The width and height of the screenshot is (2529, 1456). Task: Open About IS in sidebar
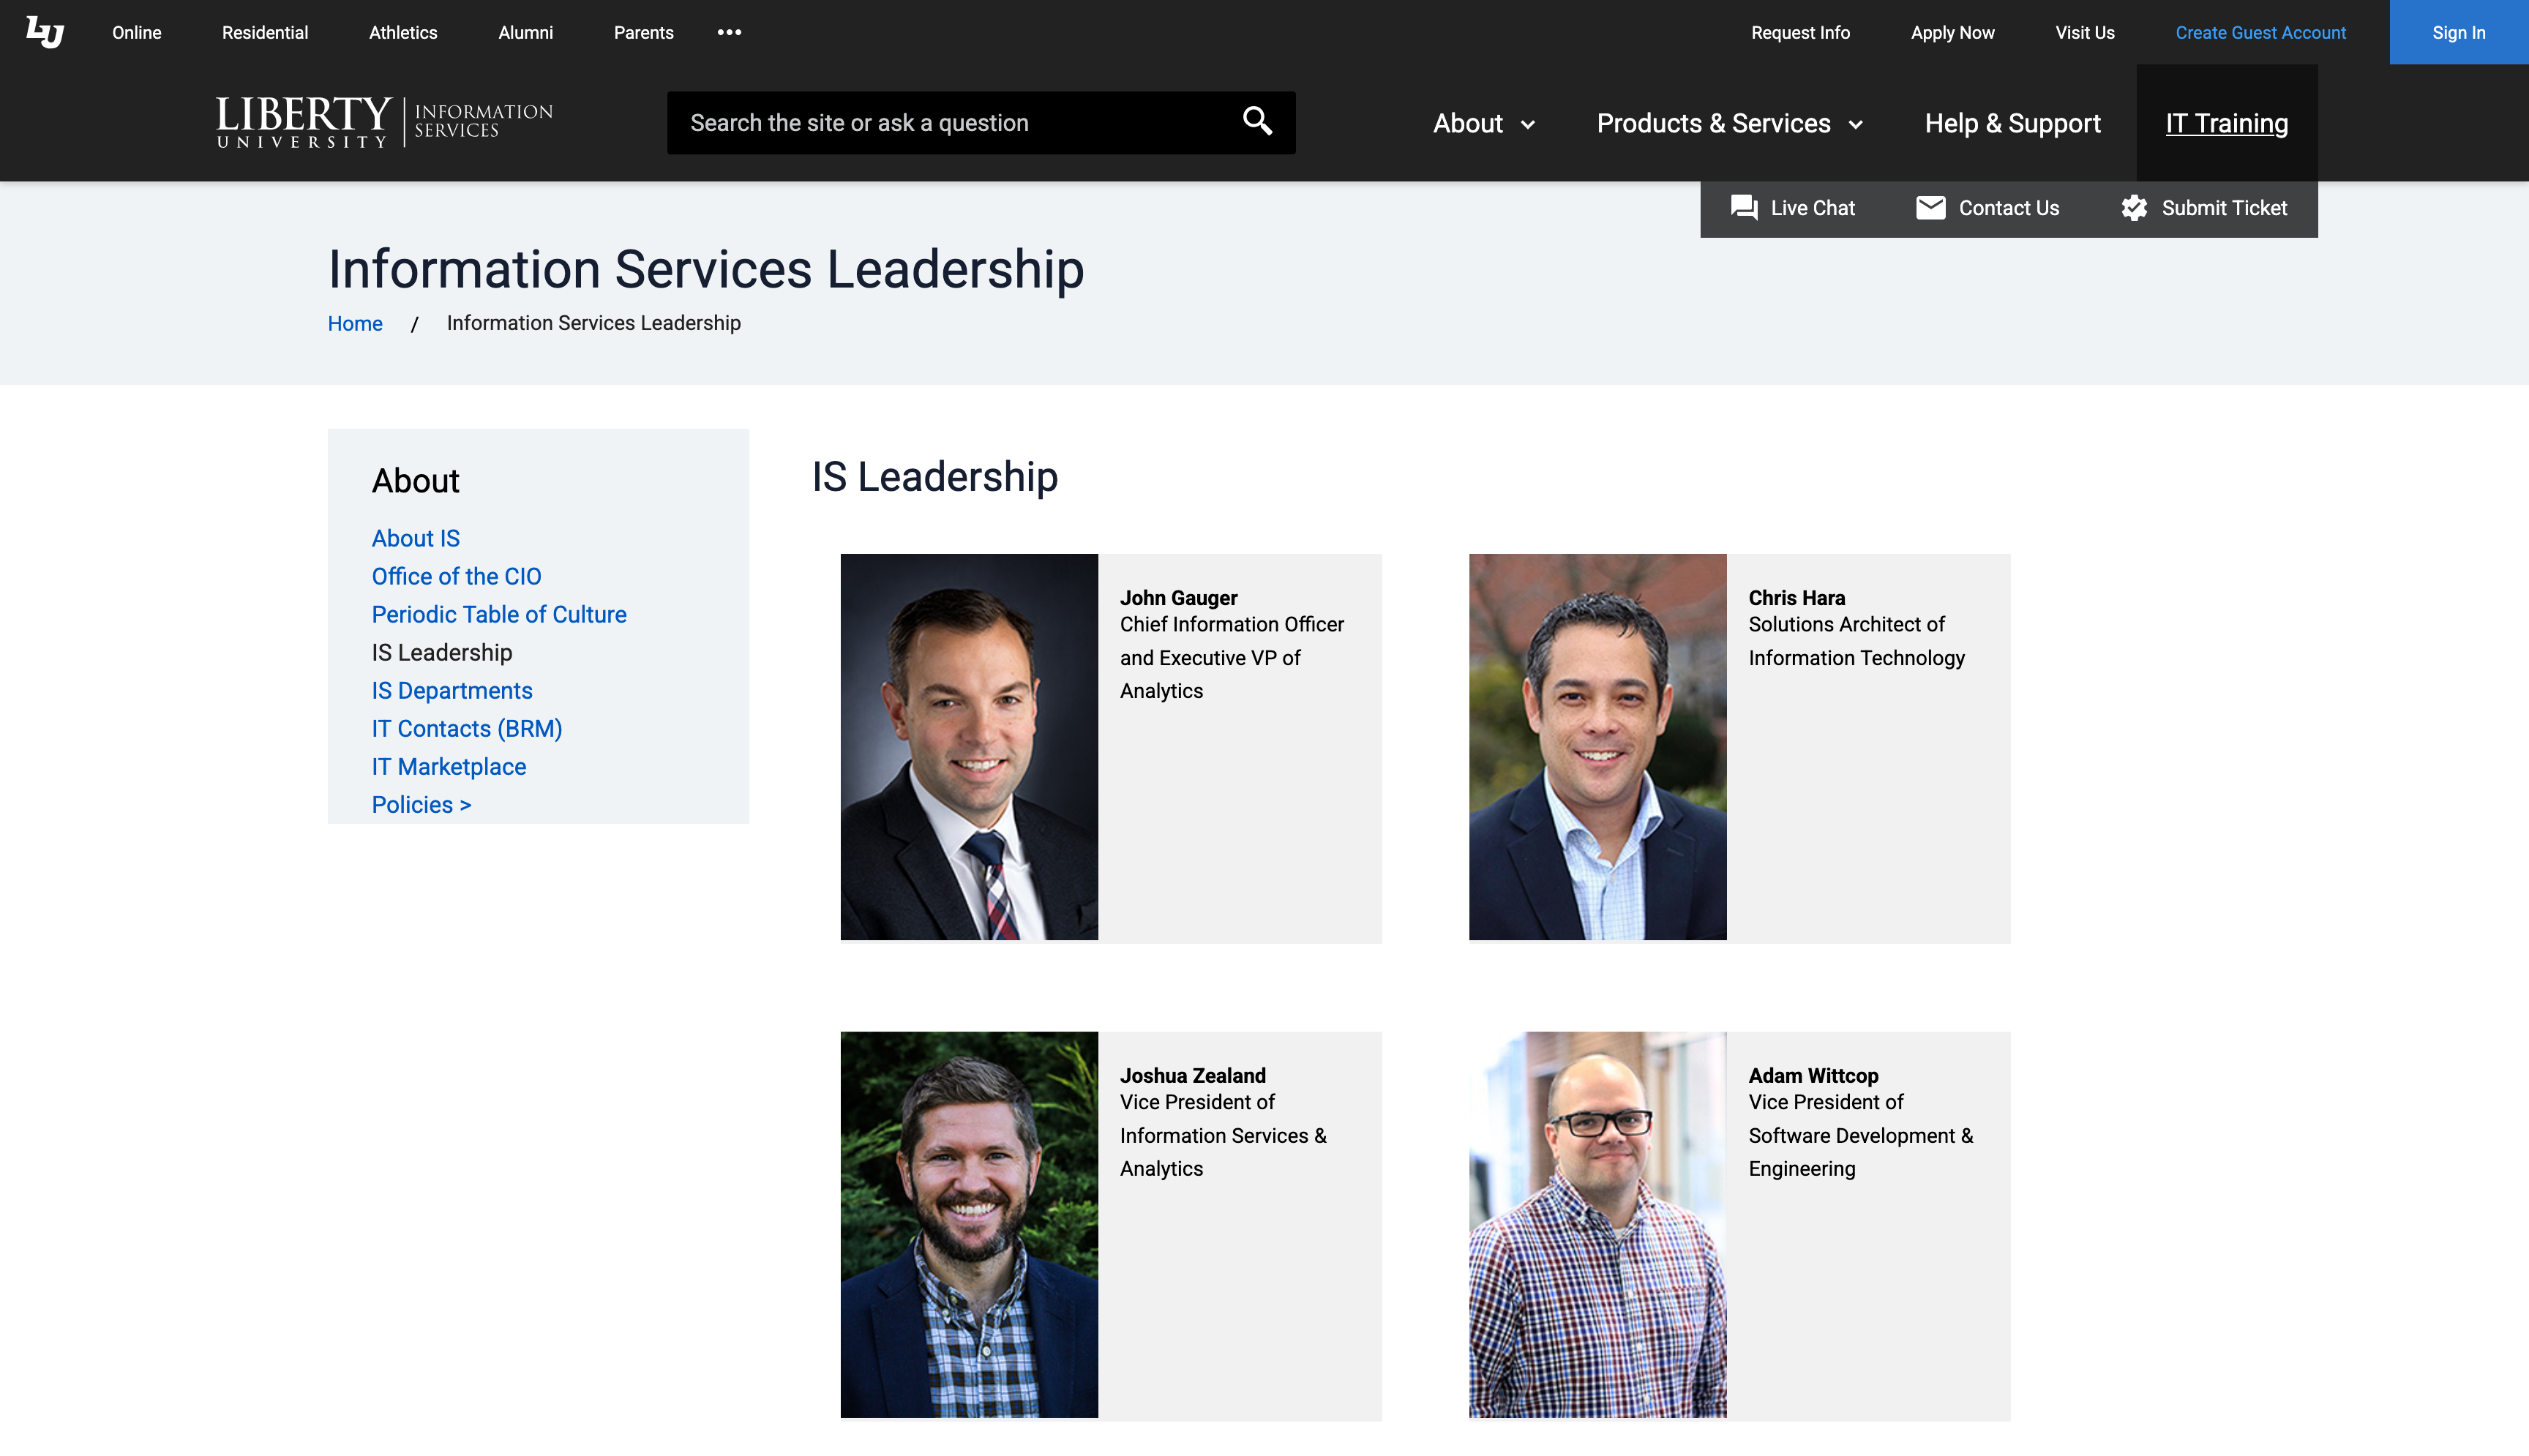415,538
